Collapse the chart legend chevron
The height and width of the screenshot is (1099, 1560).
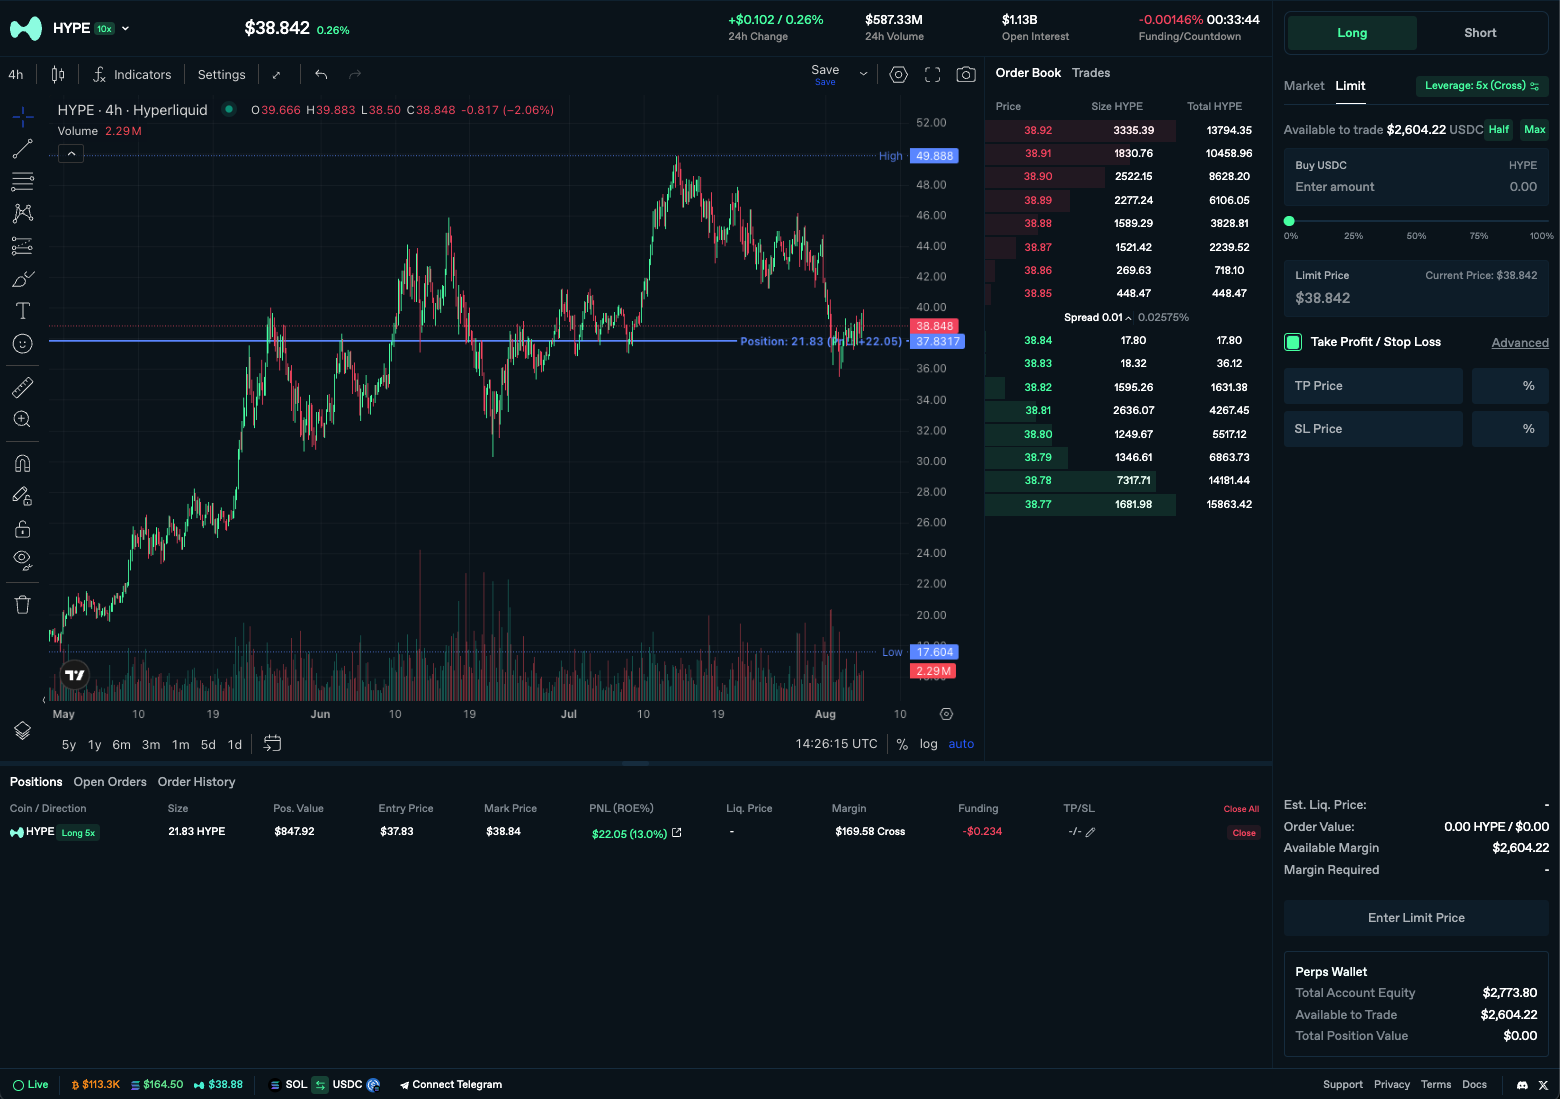click(x=71, y=153)
